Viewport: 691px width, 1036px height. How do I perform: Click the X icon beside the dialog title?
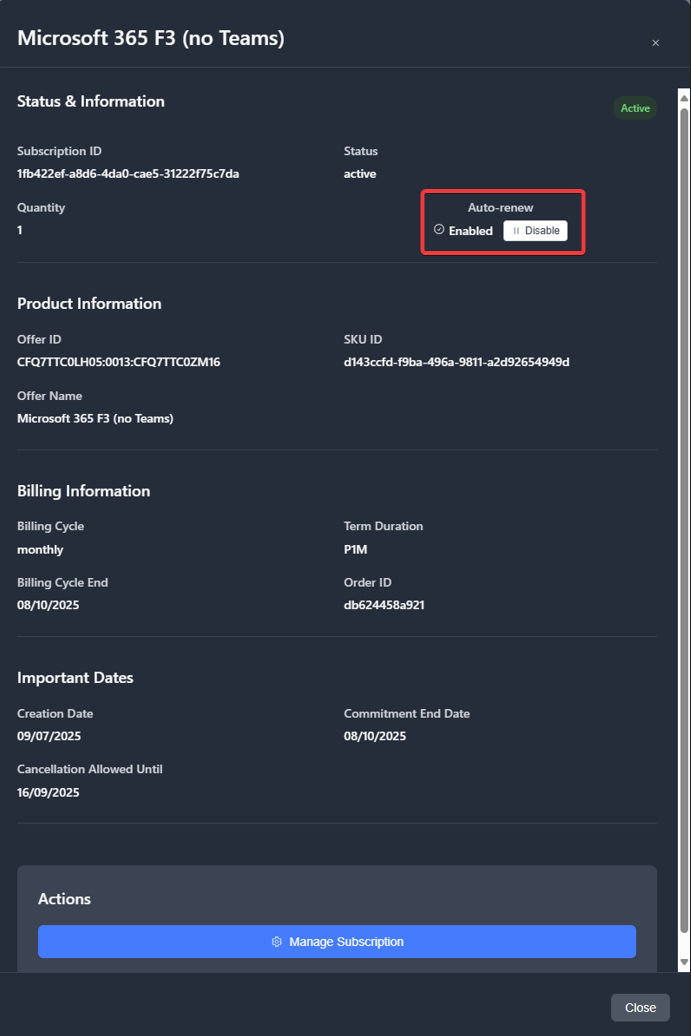pyautogui.click(x=656, y=43)
